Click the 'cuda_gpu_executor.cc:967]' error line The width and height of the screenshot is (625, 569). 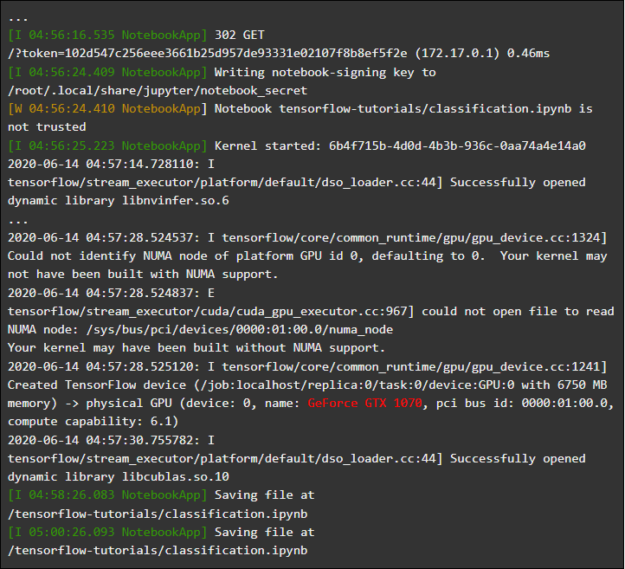(311, 311)
